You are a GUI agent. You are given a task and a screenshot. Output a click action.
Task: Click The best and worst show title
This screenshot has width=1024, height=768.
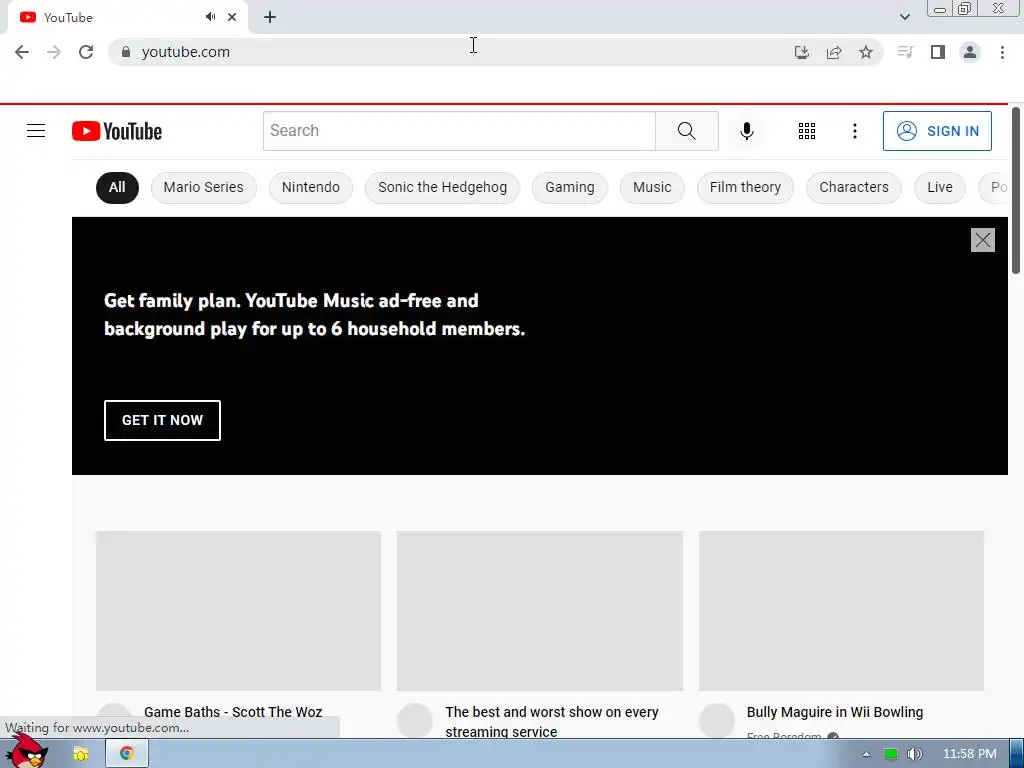(552, 722)
